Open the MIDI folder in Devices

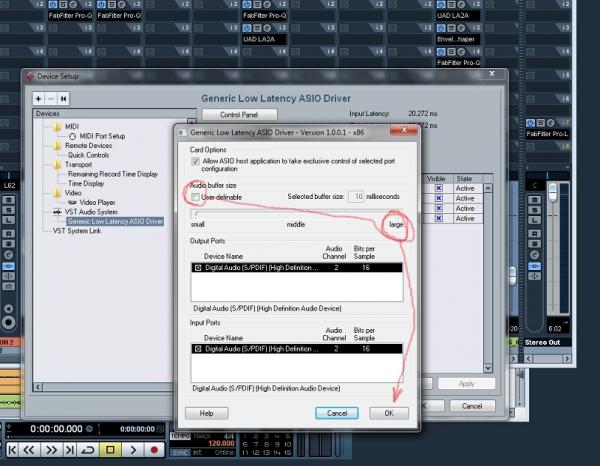(71, 127)
